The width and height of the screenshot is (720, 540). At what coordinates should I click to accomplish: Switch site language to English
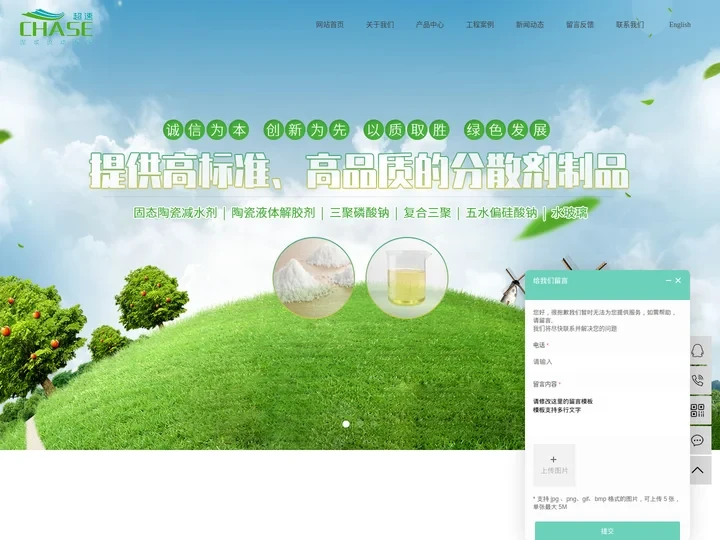pyautogui.click(x=680, y=25)
